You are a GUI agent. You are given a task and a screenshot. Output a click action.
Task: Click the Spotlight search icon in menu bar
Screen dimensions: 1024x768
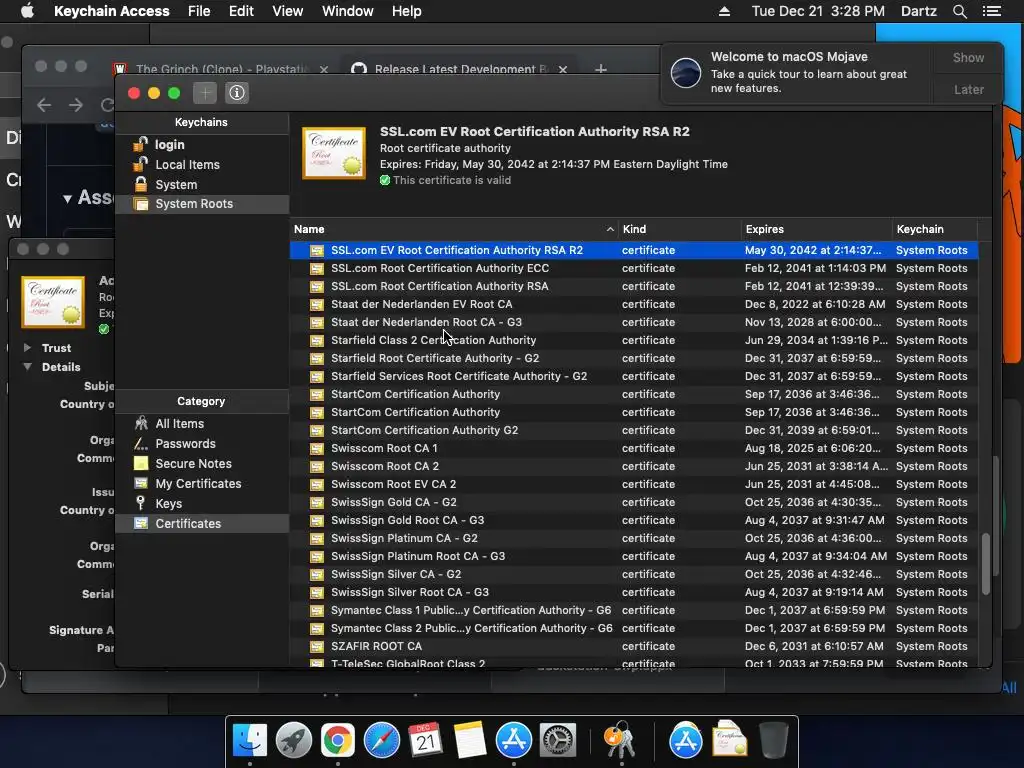(959, 11)
